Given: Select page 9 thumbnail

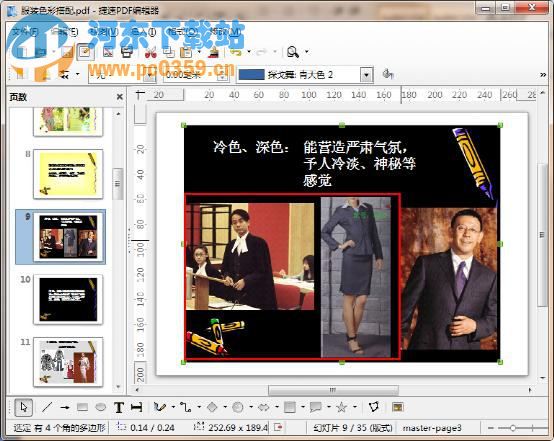Looking at the screenshot, I should coord(68,236).
